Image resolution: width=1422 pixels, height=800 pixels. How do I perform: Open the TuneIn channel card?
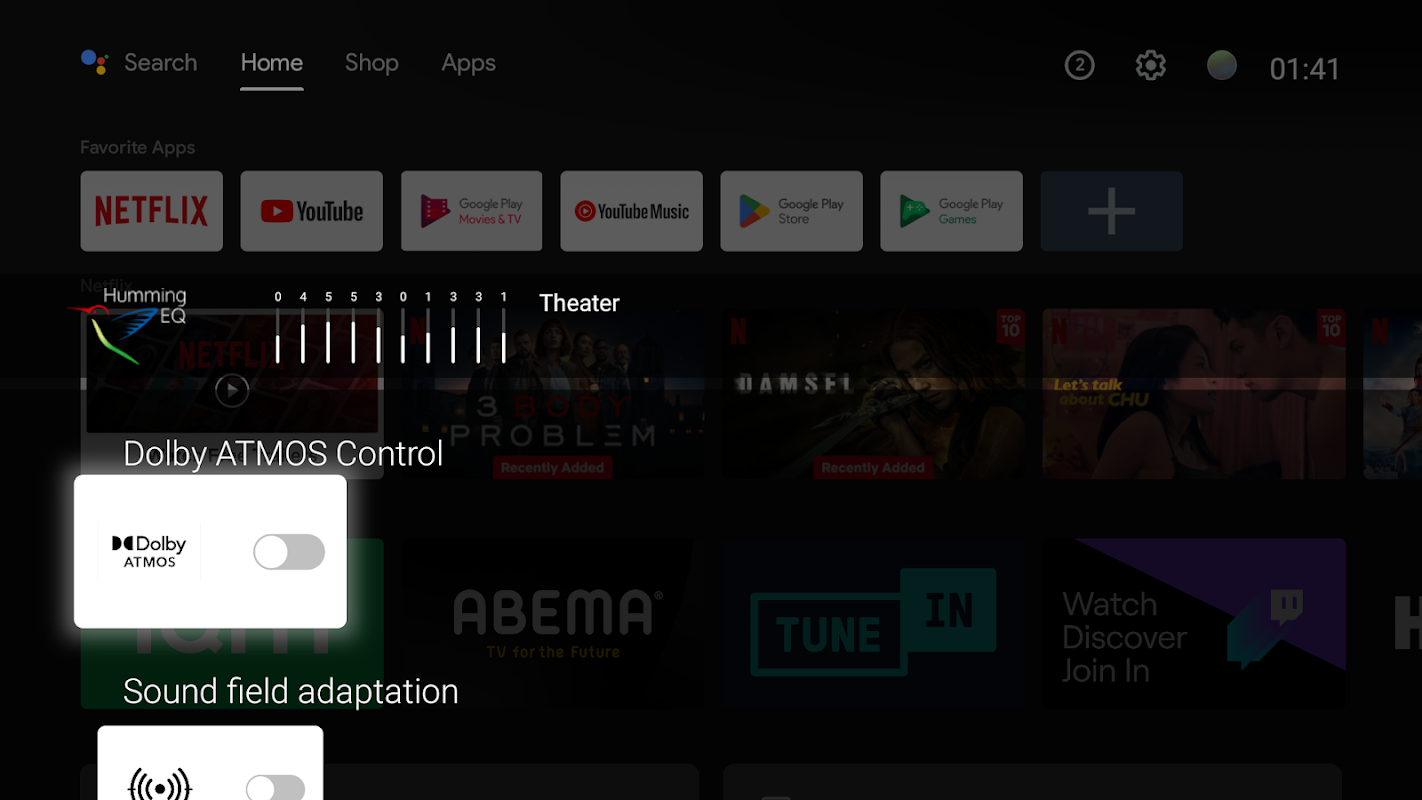[x=873, y=624]
